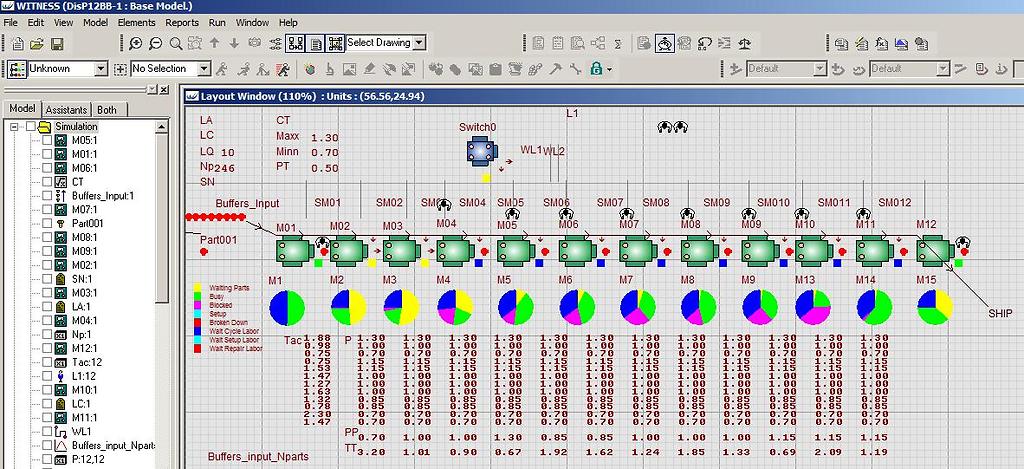Switch to the Assistants tab
The image size is (1024, 469).
point(66,110)
